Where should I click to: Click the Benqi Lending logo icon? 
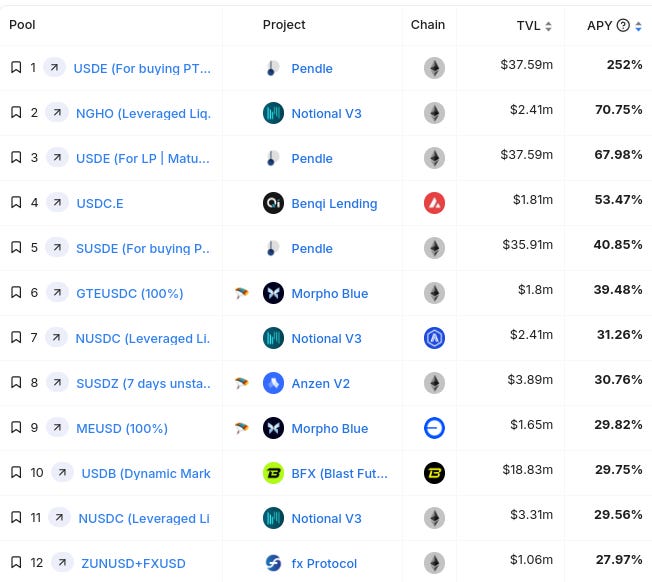pyautogui.click(x=273, y=203)
